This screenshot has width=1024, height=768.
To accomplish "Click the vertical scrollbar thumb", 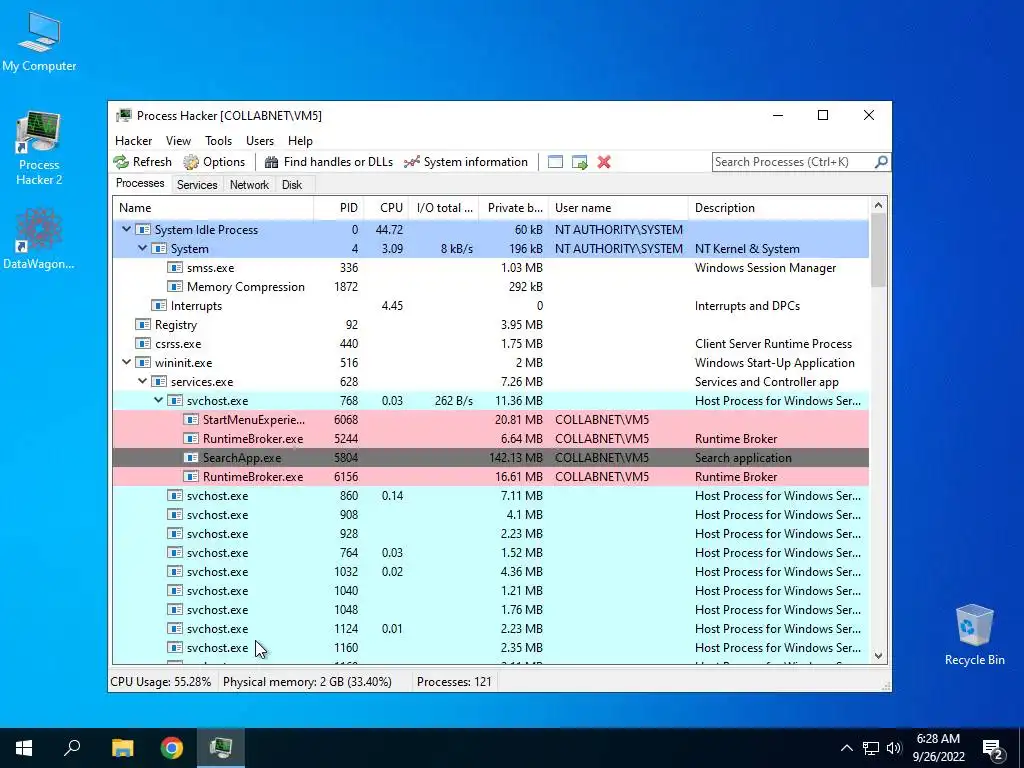I will coord(878,251).
